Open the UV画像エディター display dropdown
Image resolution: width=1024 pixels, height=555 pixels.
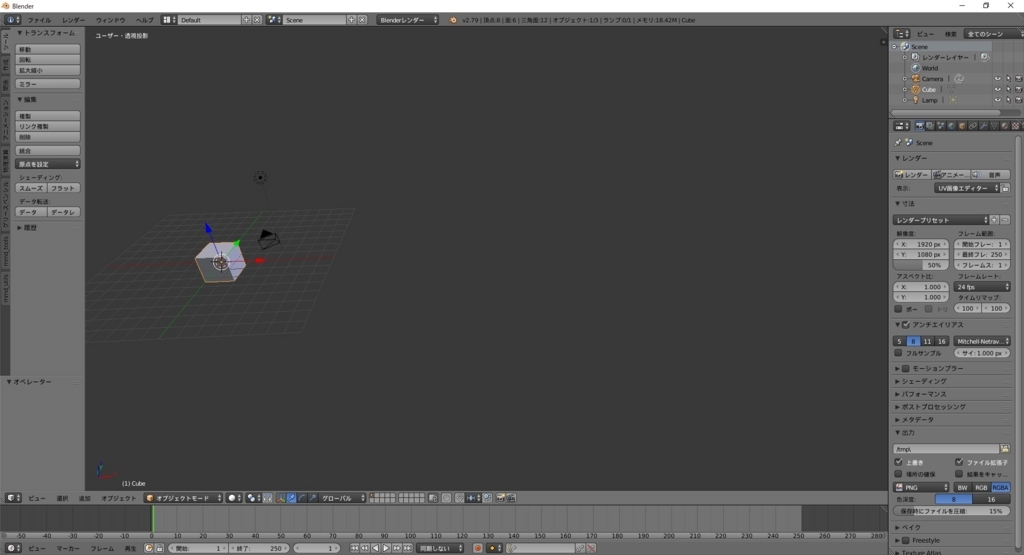pyautogui.click(x=967, y=188)
